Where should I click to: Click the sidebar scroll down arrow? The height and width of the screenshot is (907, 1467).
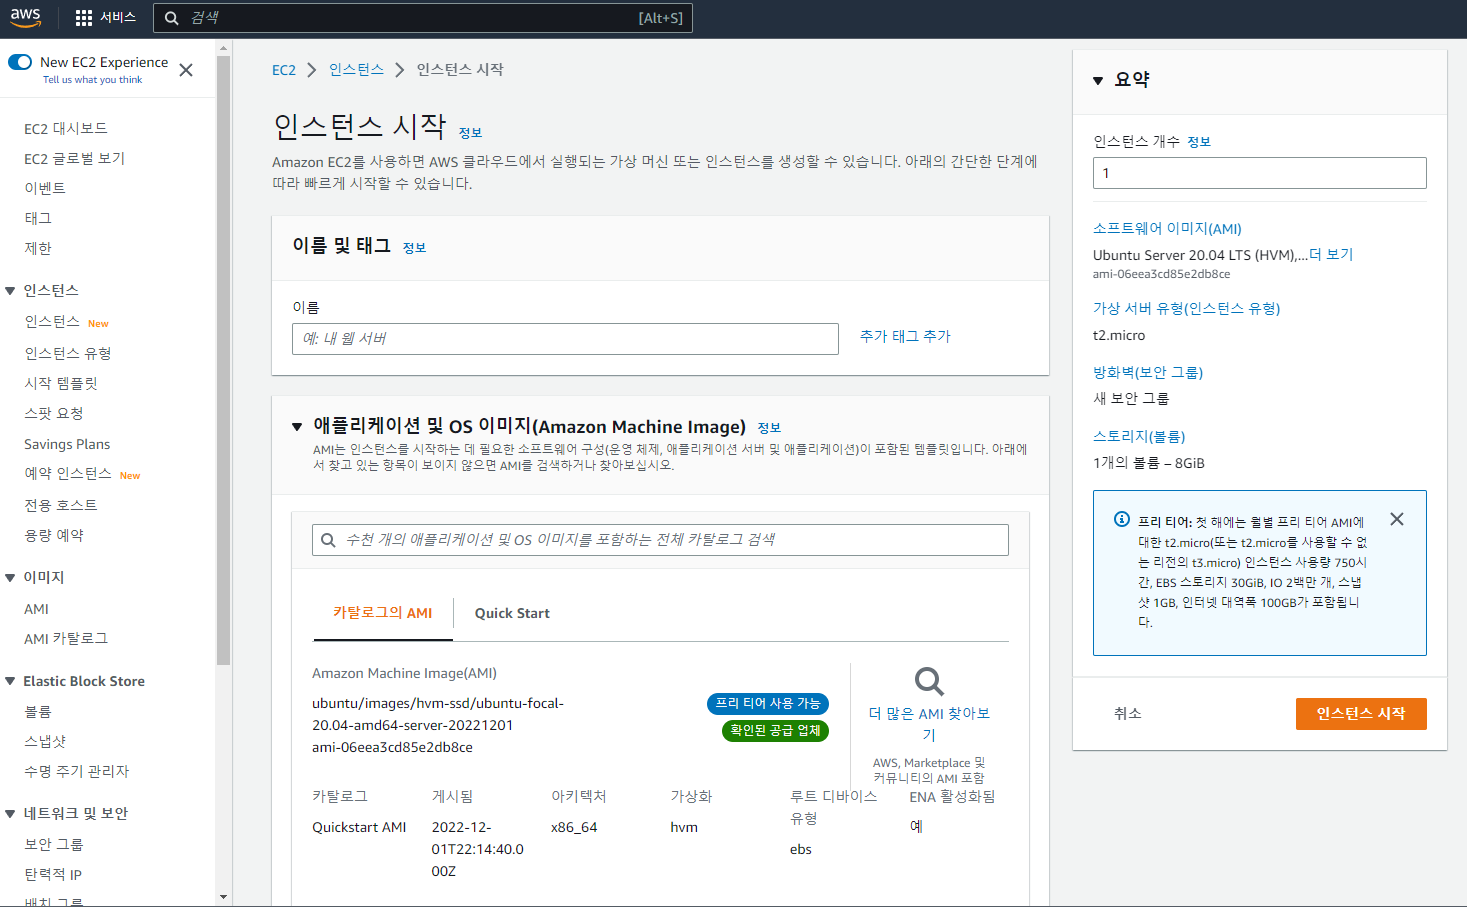point(223,897)
